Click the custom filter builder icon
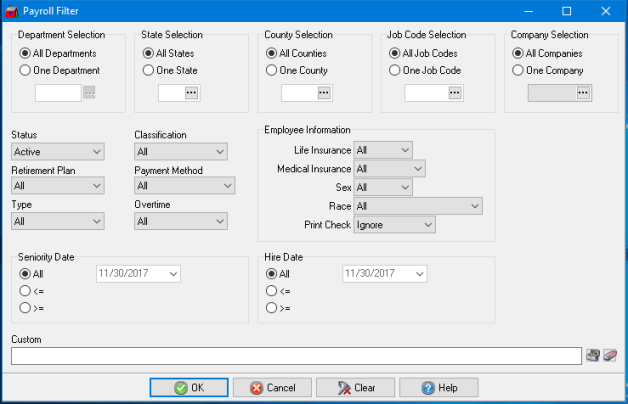 click(593, 356)
